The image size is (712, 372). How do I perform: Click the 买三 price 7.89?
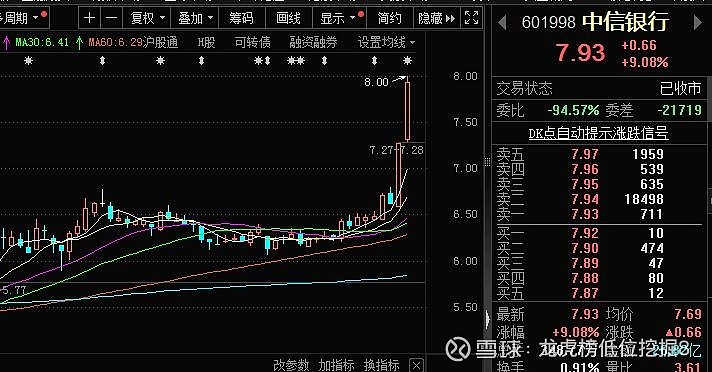click(x=585, y=263)
